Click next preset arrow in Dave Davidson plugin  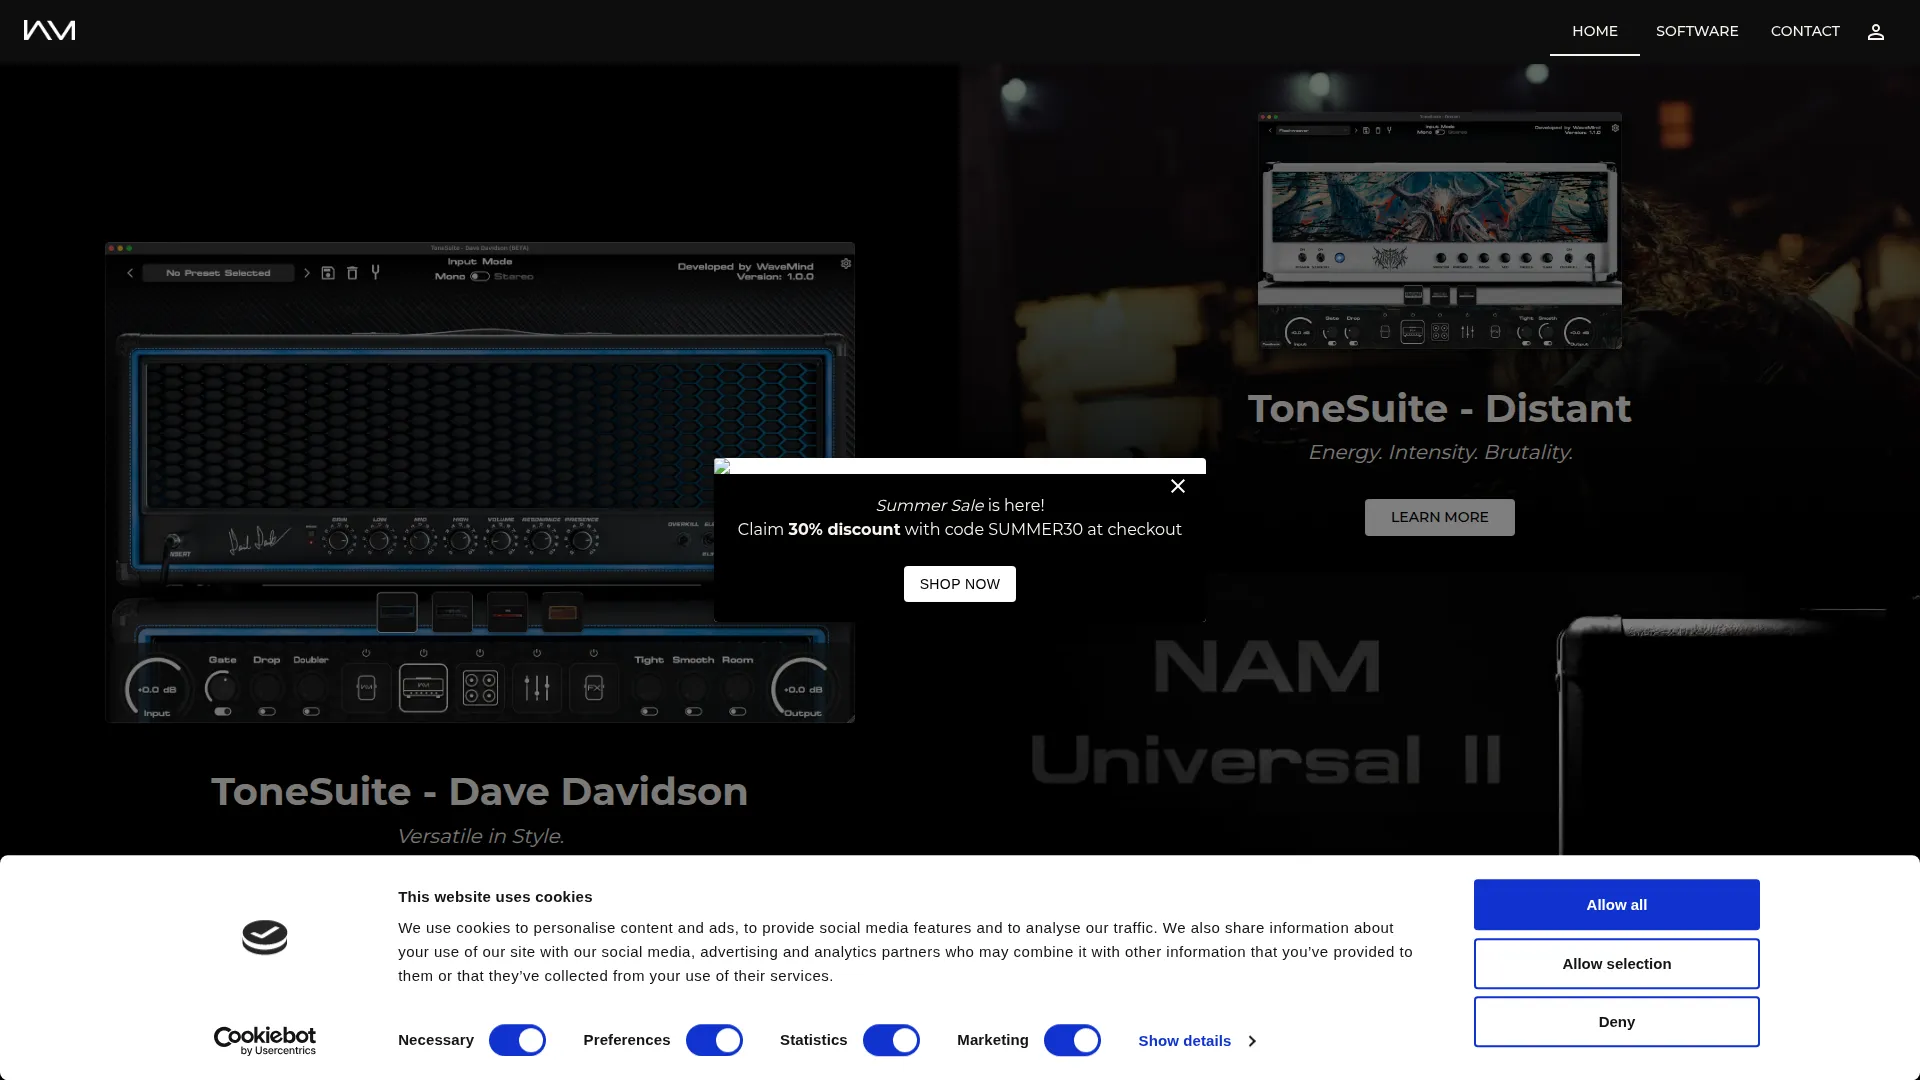(x=306, y=273)
